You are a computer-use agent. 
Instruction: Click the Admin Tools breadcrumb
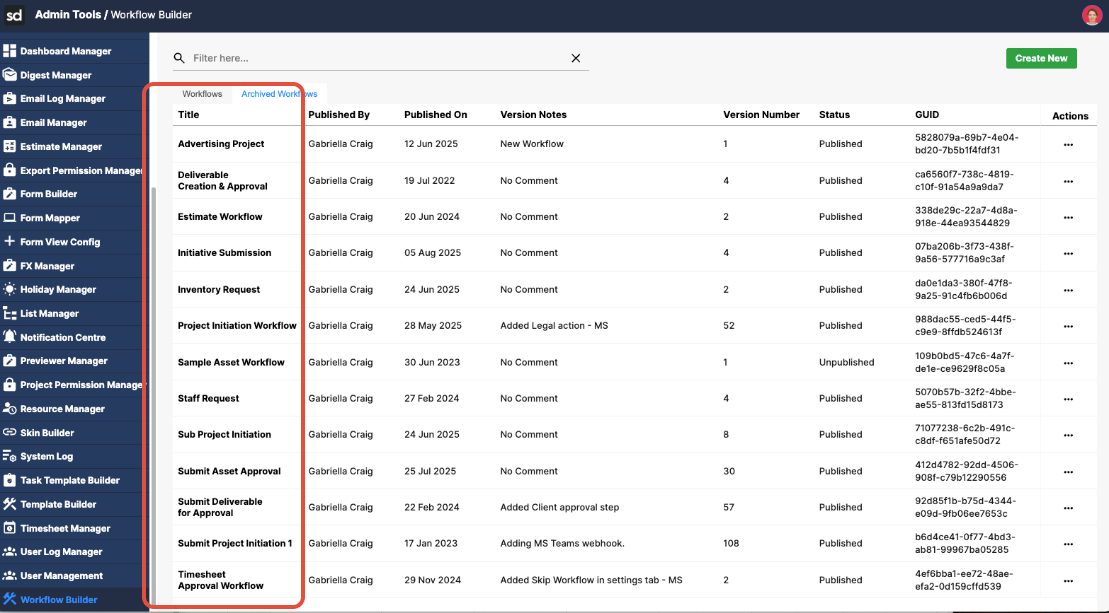tap(68, 14)
